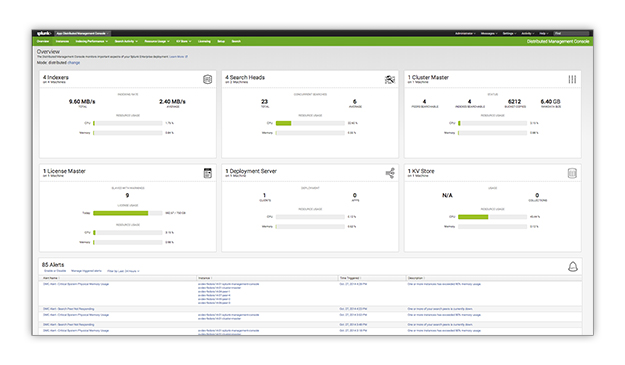Click the License Master panel icon
Viewport: 625px width, 365px height.
[x=208, y=173]
